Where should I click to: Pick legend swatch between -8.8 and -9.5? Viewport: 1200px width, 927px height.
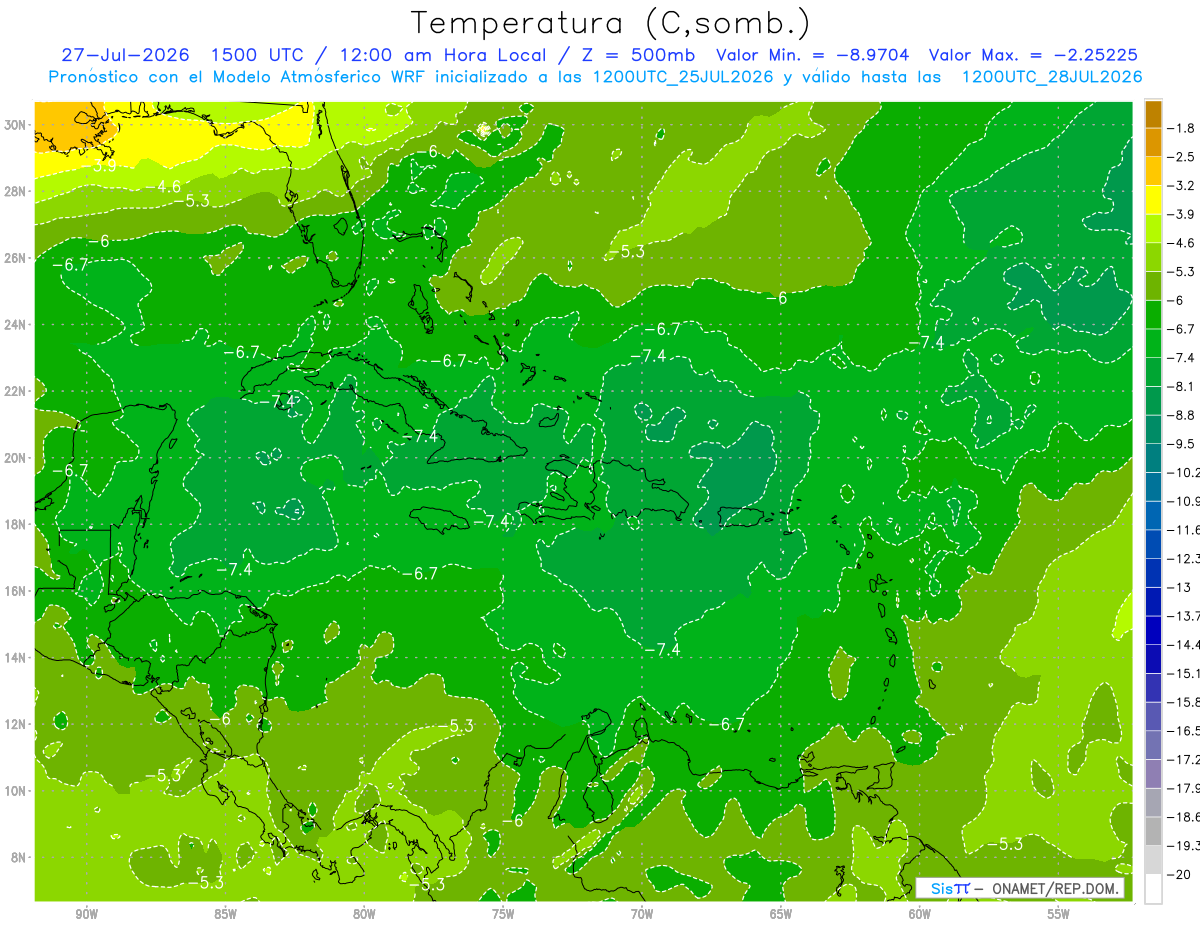1153,429
